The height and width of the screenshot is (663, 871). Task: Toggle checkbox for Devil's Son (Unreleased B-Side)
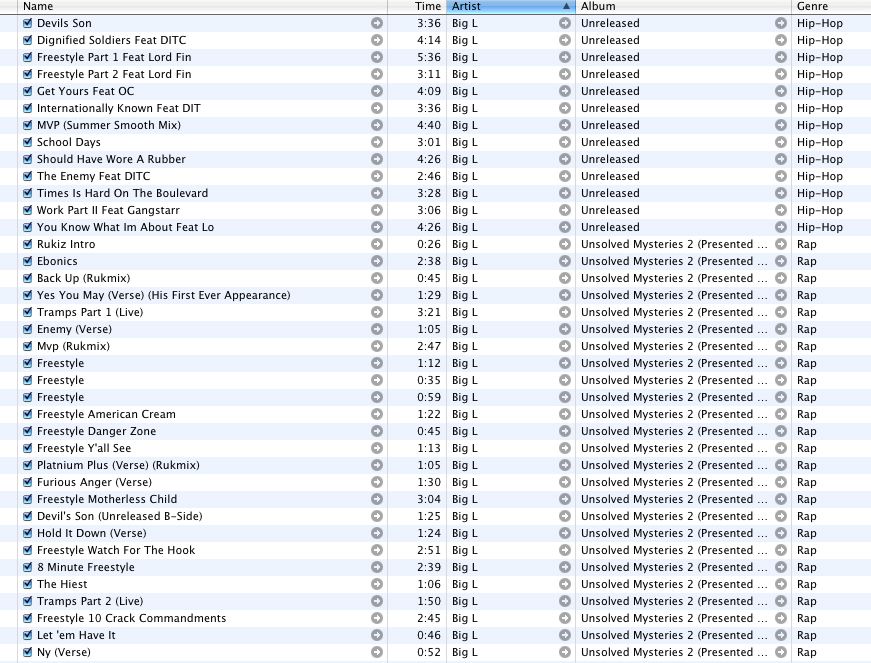tap(27, 516)
